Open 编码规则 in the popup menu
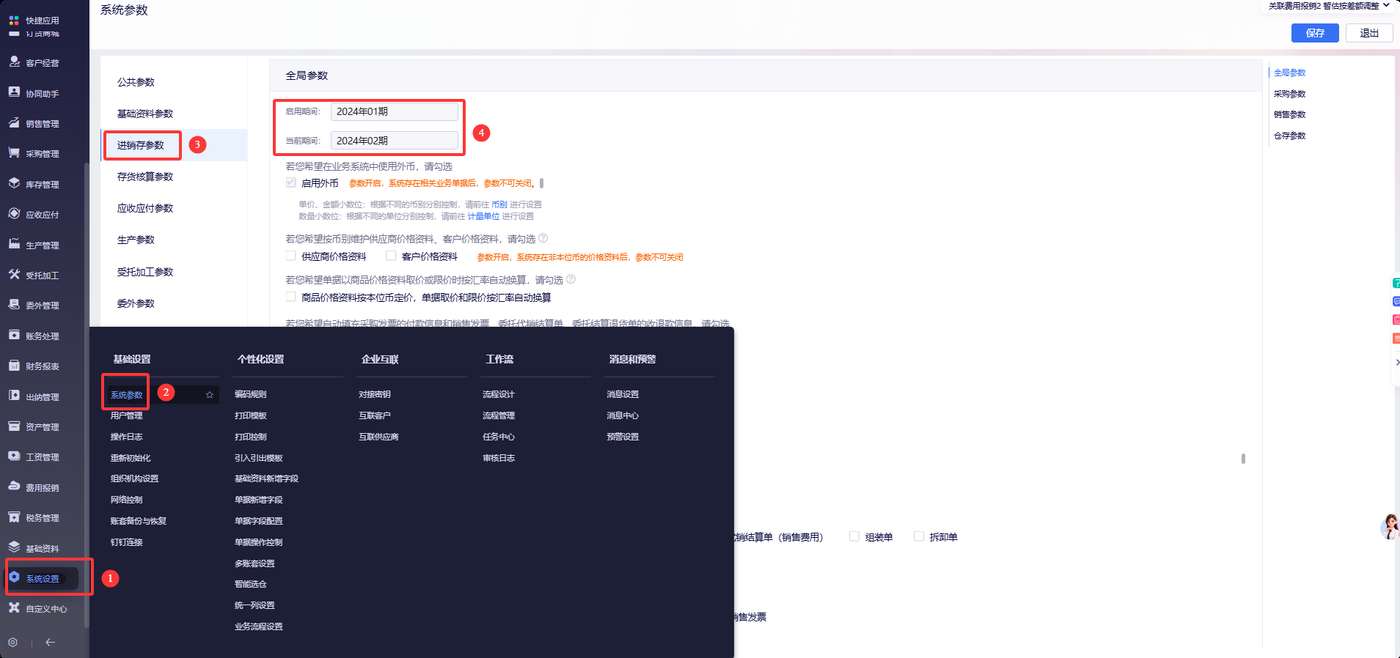Viewport: 1400px width, 658px height. coord(250,394)
